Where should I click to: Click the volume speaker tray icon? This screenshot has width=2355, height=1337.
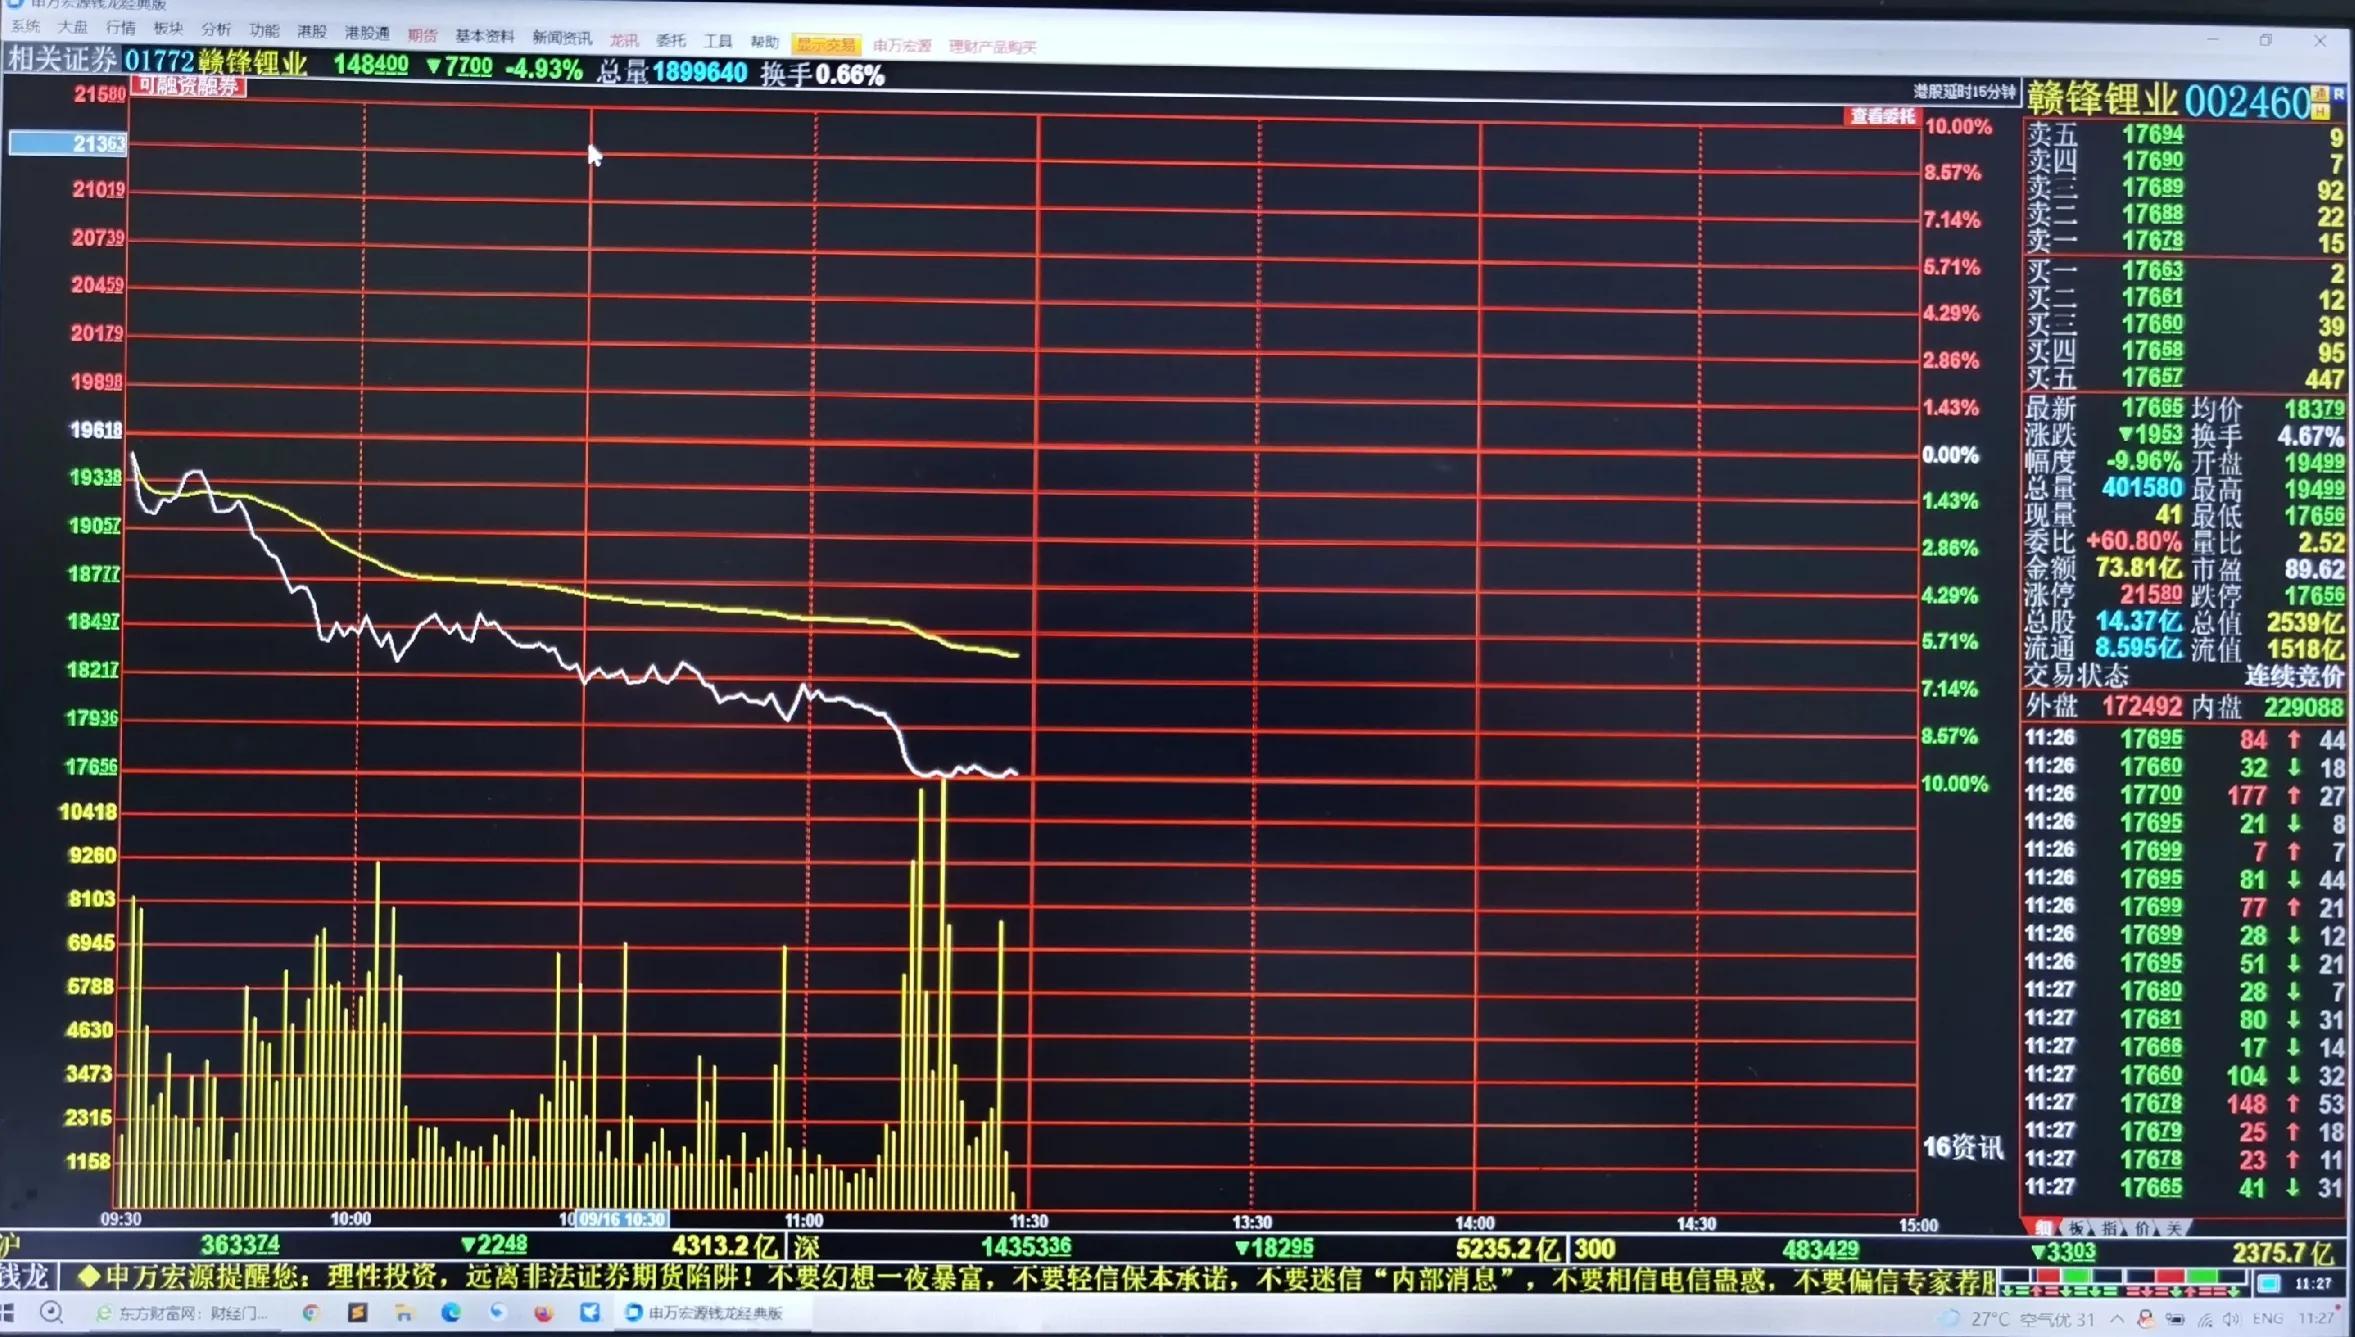2232,1319
